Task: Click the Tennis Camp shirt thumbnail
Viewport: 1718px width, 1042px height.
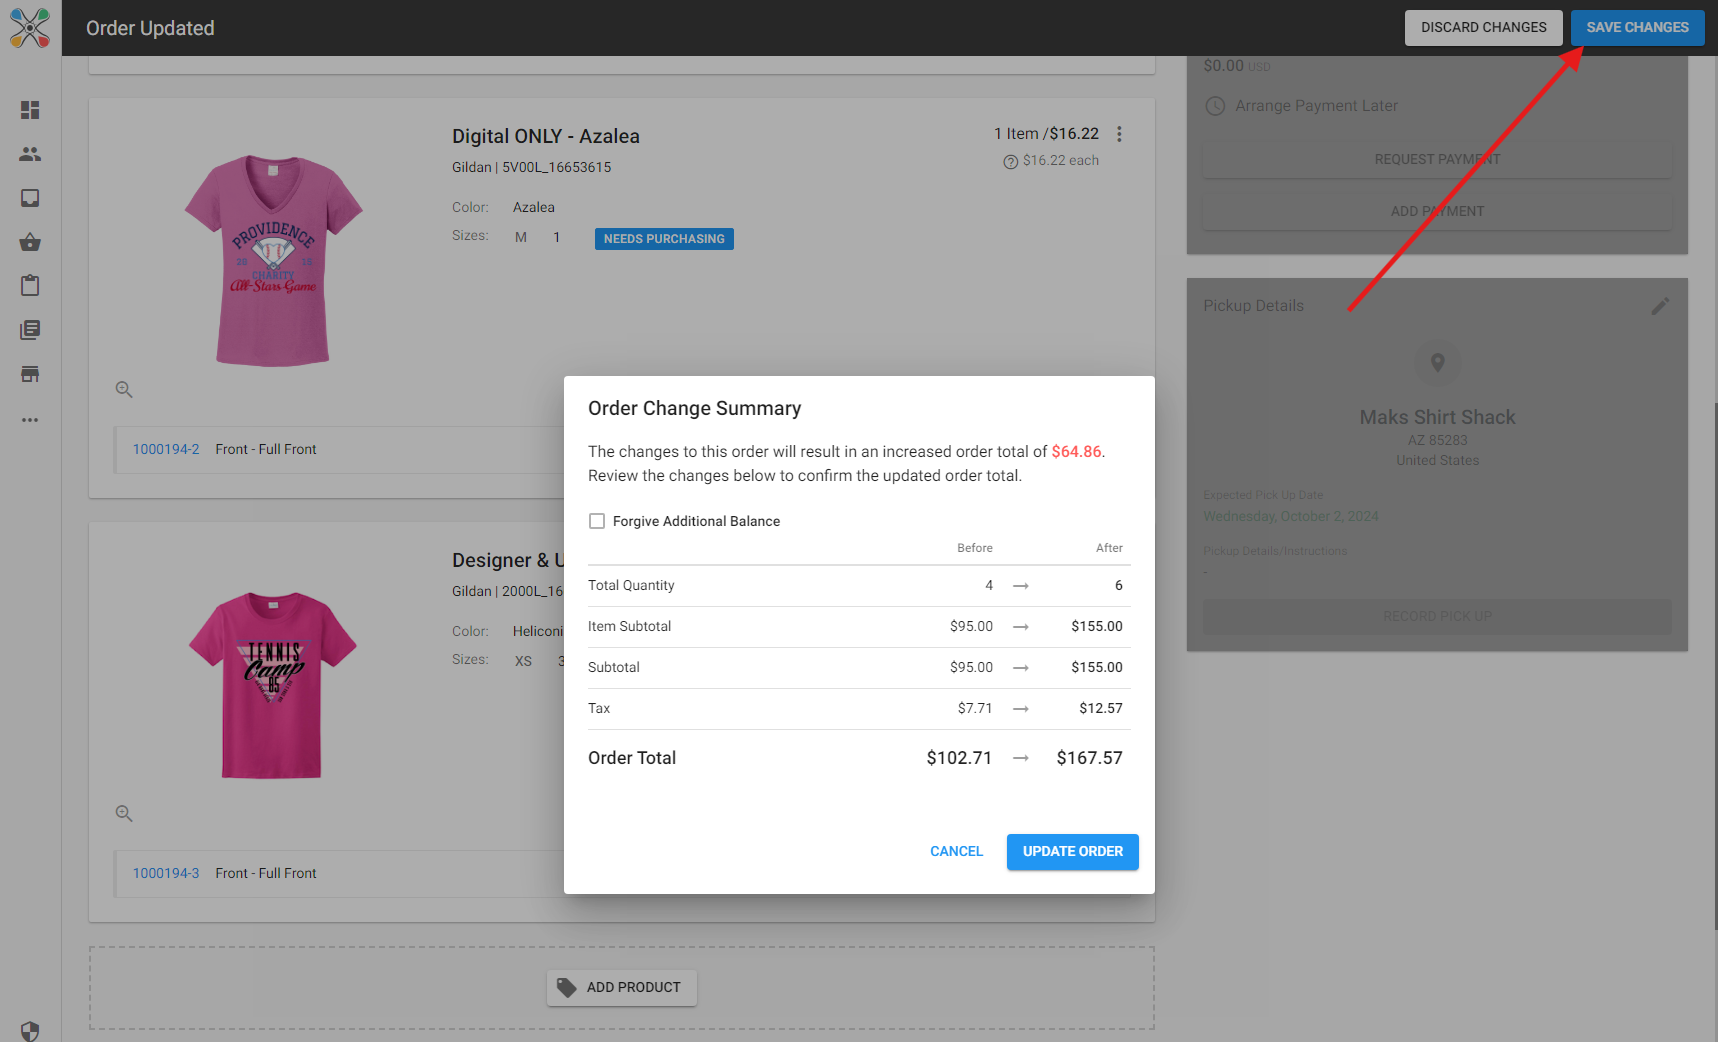Action: 272,686
